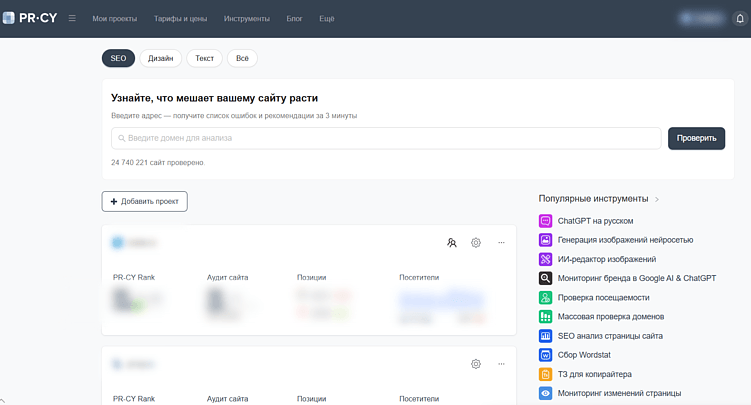The width and height of the screenshot is (751, 405).
Task: Click the Проверить button
Action: pos(696,138)
